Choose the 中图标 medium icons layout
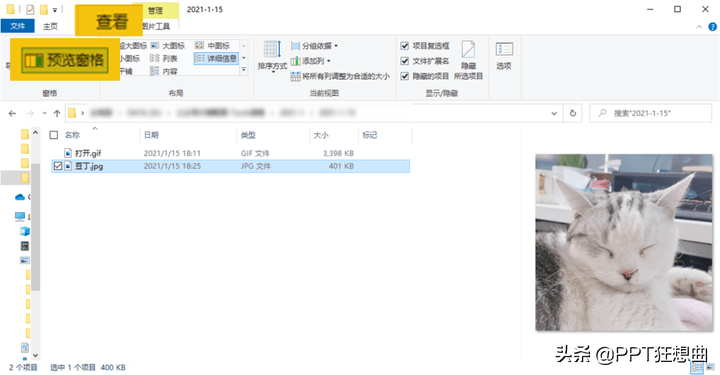The image size is (720, 375). pos(213,45)
